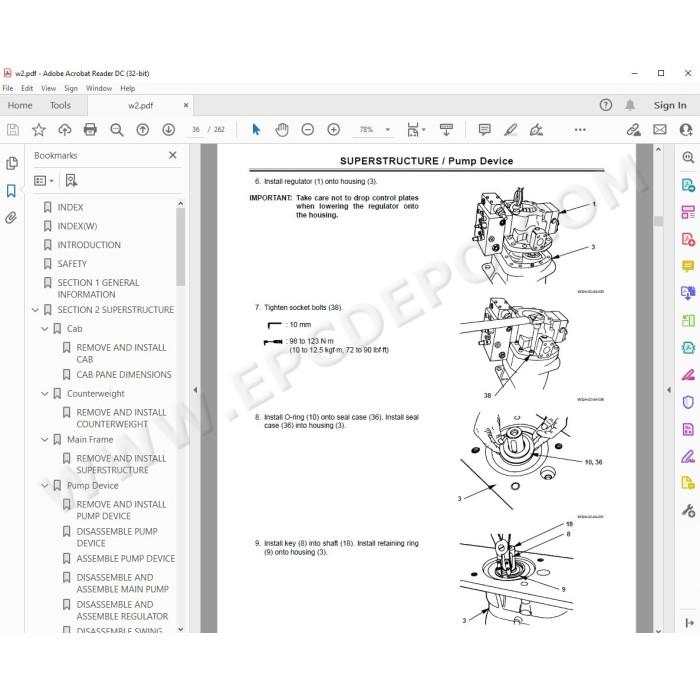Go to next page arrow
The image size is (700, 700).
click(x=168, y=129)
